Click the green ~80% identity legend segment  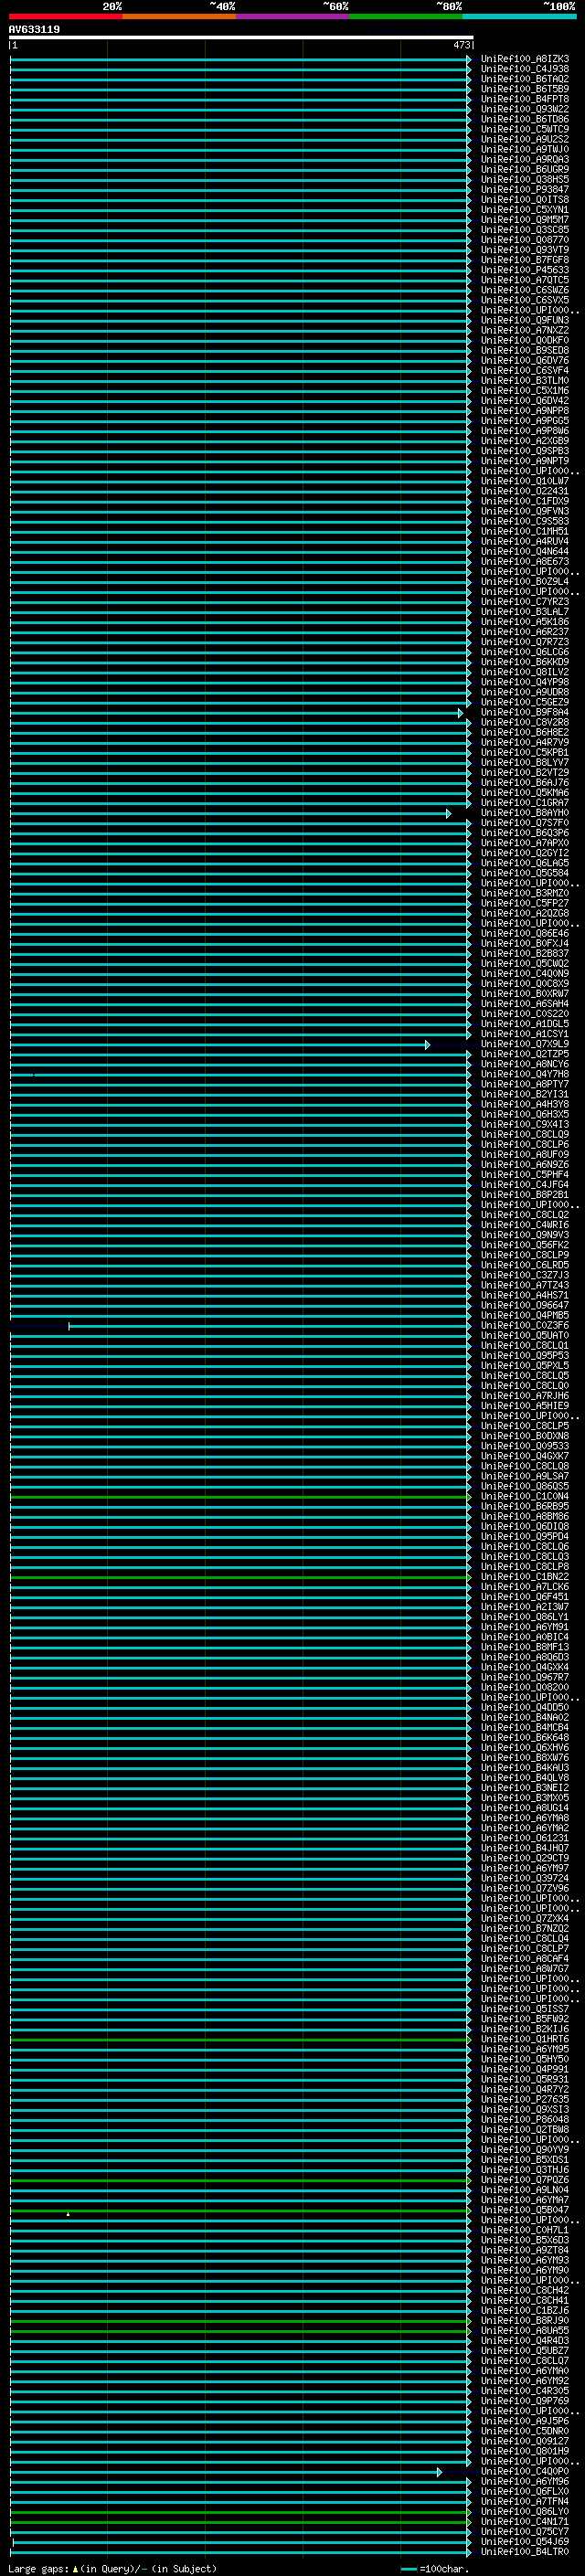tap(406, 16)
